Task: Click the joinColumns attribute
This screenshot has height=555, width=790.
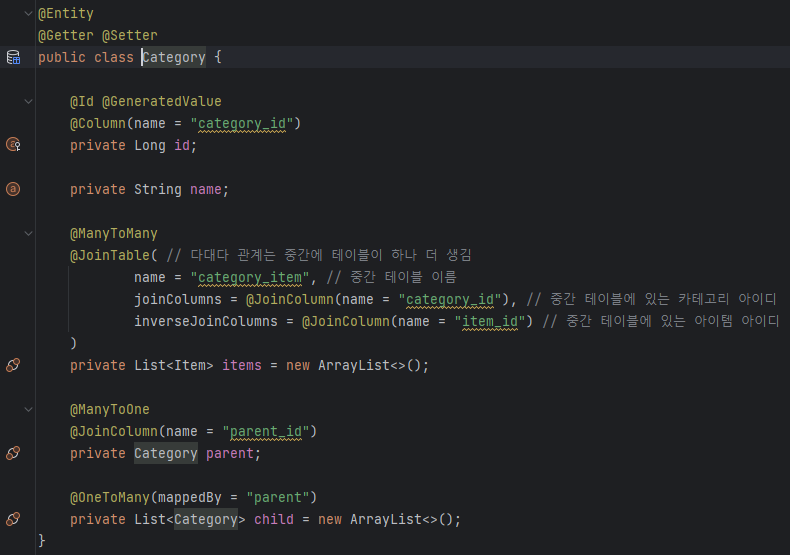Action: click(x=178, y=300)
